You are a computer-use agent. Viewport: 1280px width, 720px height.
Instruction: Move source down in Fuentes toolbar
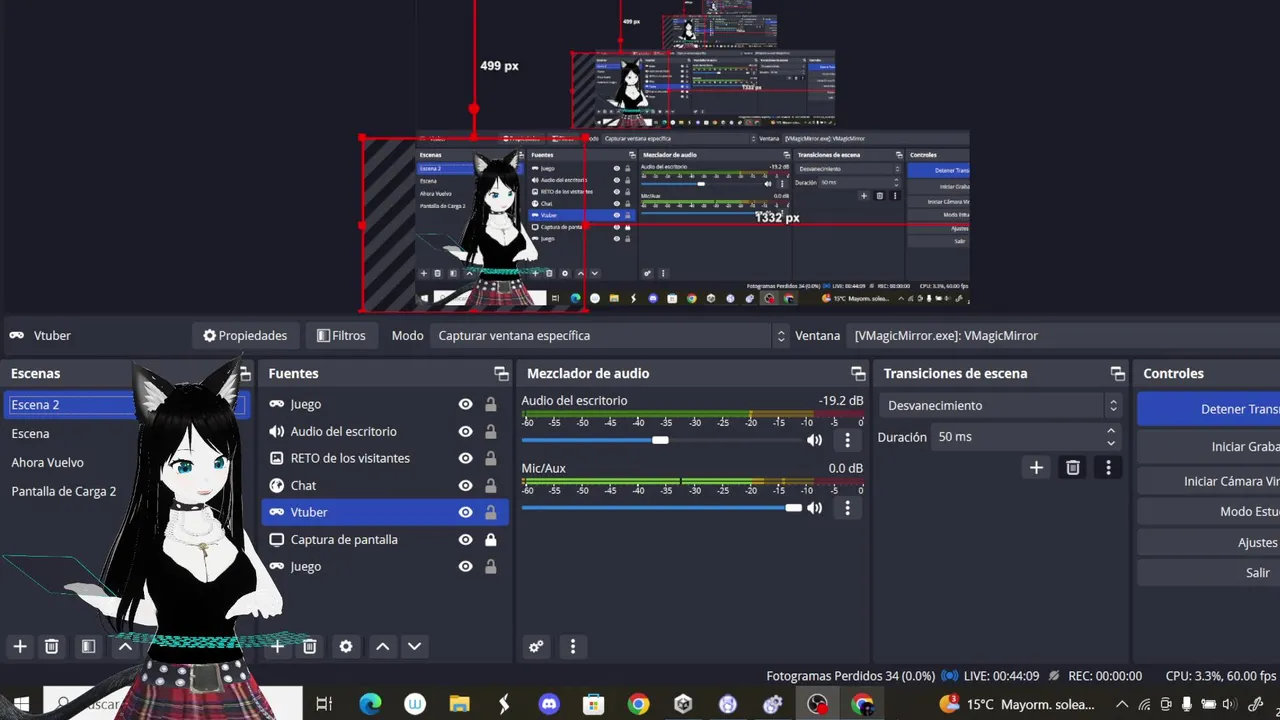(x=415, y=646)
